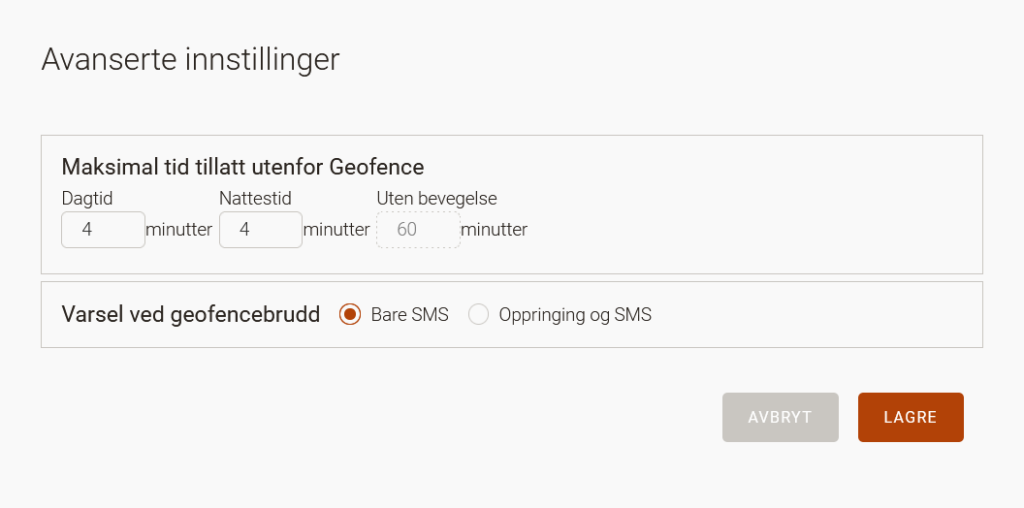Click the Nattestid label above the field

[x=255, y=198]
